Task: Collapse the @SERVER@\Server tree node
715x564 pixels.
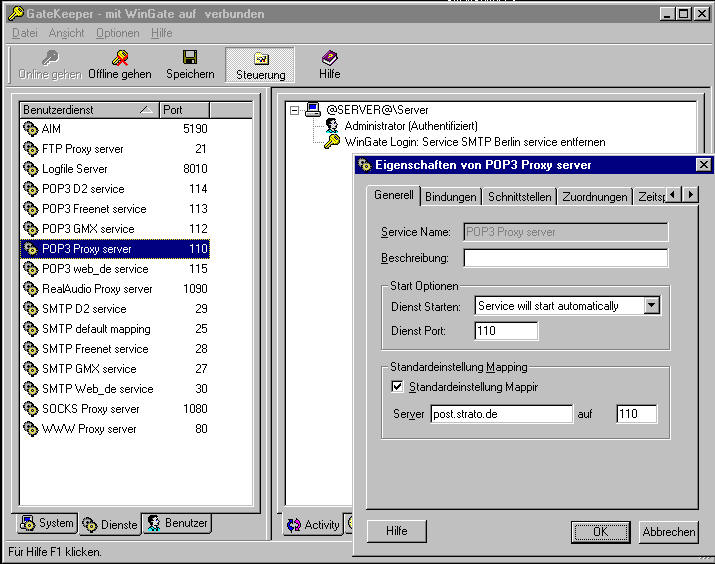Action: pos(294,110)
